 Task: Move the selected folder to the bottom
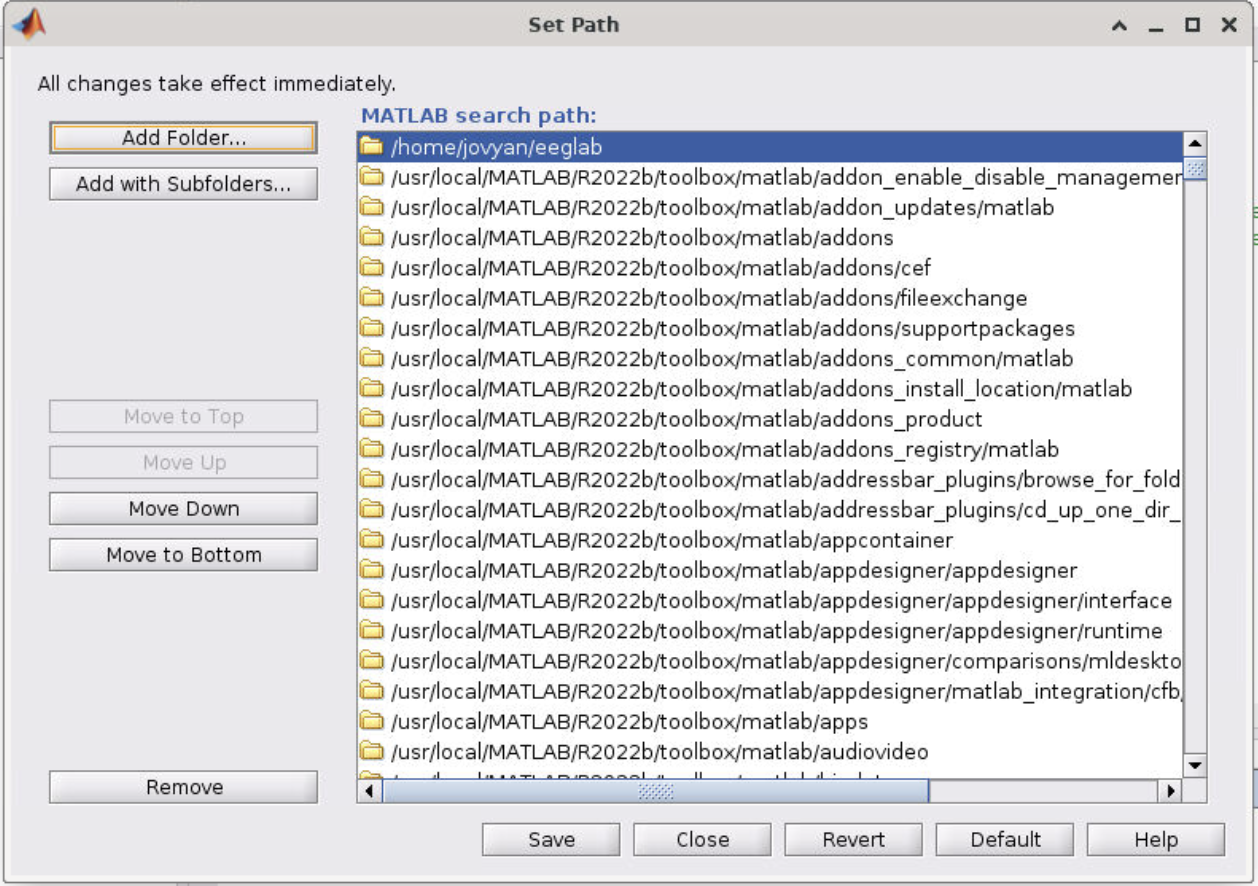click(183, 554)
